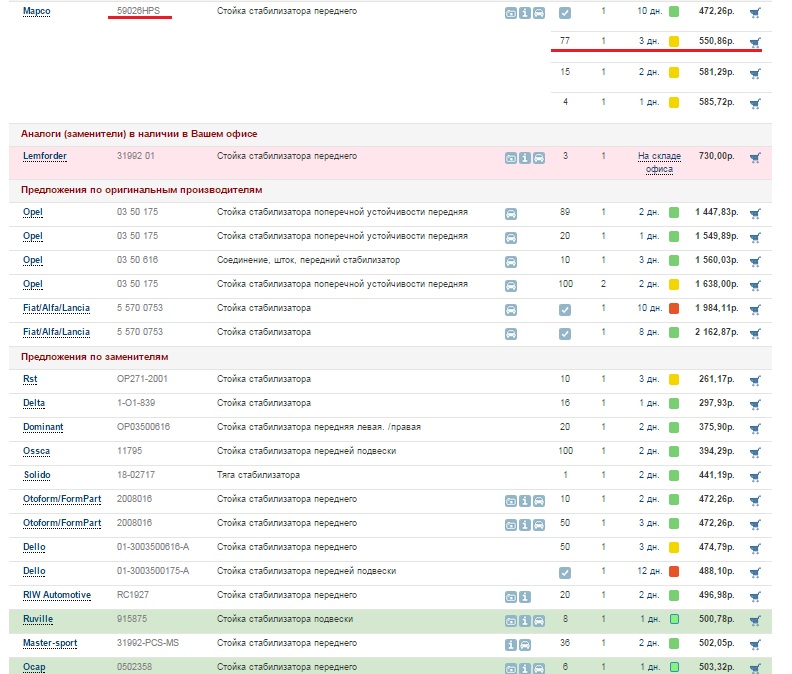Screen dimensions: 792x674
Task: Open the Dominant brand link
Action: coord(43,428)
